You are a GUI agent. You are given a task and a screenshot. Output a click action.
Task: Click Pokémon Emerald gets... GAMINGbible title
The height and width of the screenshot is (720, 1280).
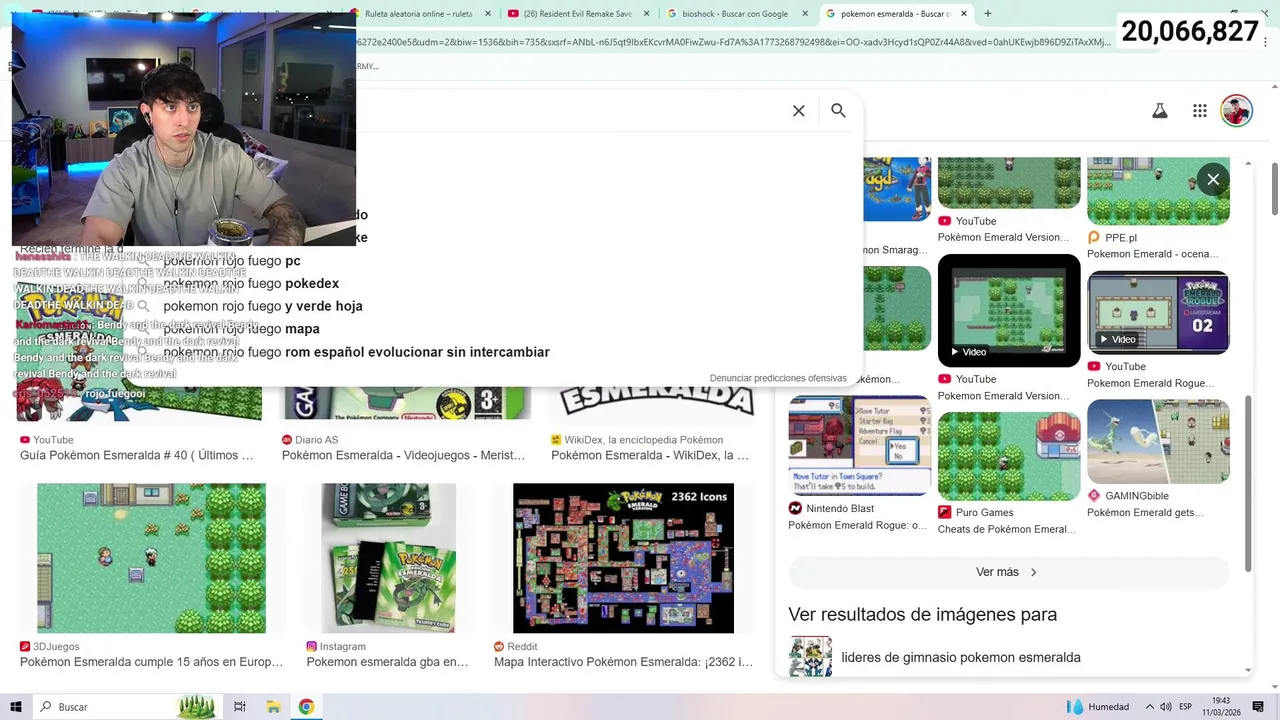pyautogui.click(x=1145, y=513)
